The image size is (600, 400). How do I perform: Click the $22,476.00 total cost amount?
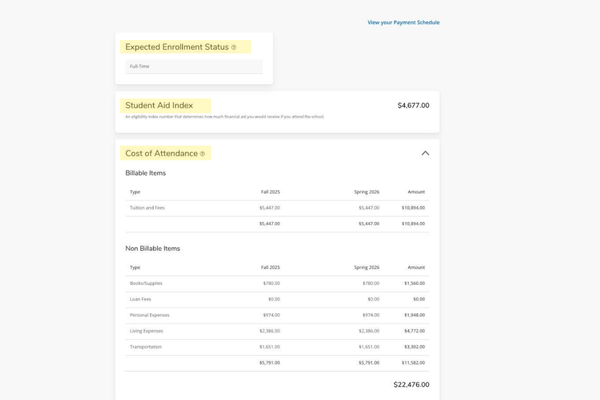click(x=411, y=384)
